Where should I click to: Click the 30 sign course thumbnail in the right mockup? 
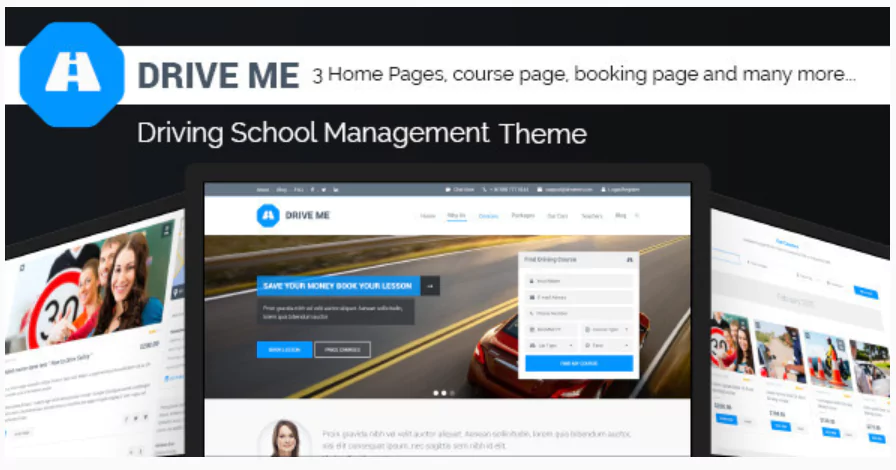[x=732, y=342]
